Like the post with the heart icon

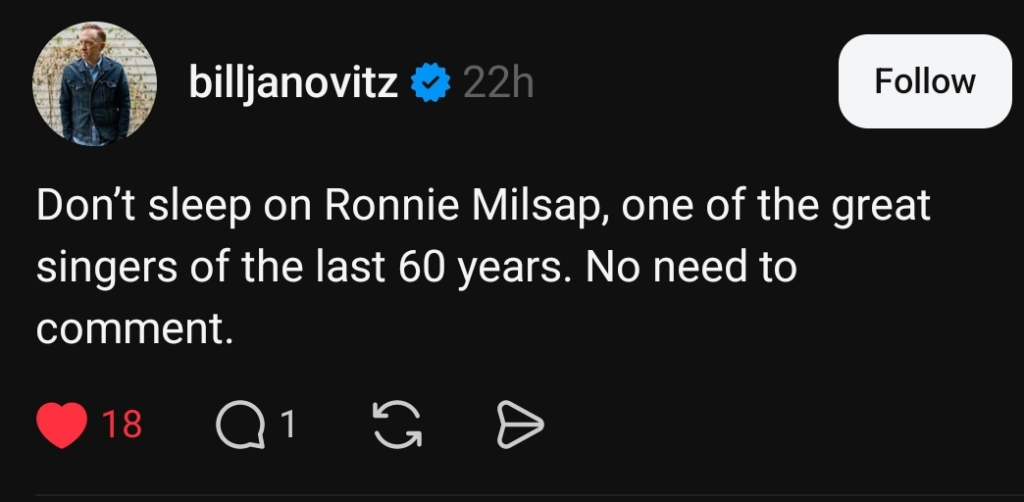click(63, 426)
